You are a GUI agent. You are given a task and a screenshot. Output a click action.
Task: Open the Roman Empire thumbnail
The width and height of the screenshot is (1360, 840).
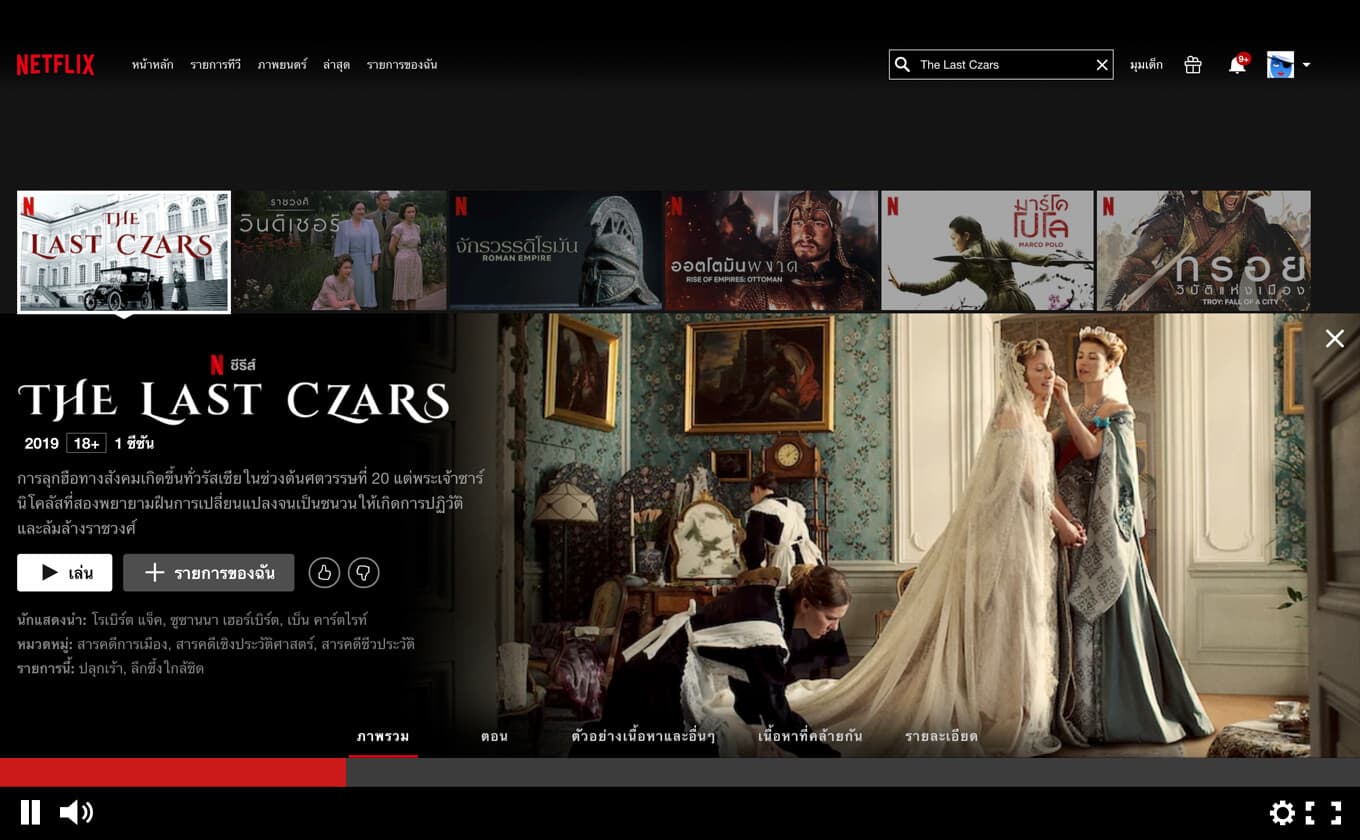pyautogui.click(x=556, y=251)
